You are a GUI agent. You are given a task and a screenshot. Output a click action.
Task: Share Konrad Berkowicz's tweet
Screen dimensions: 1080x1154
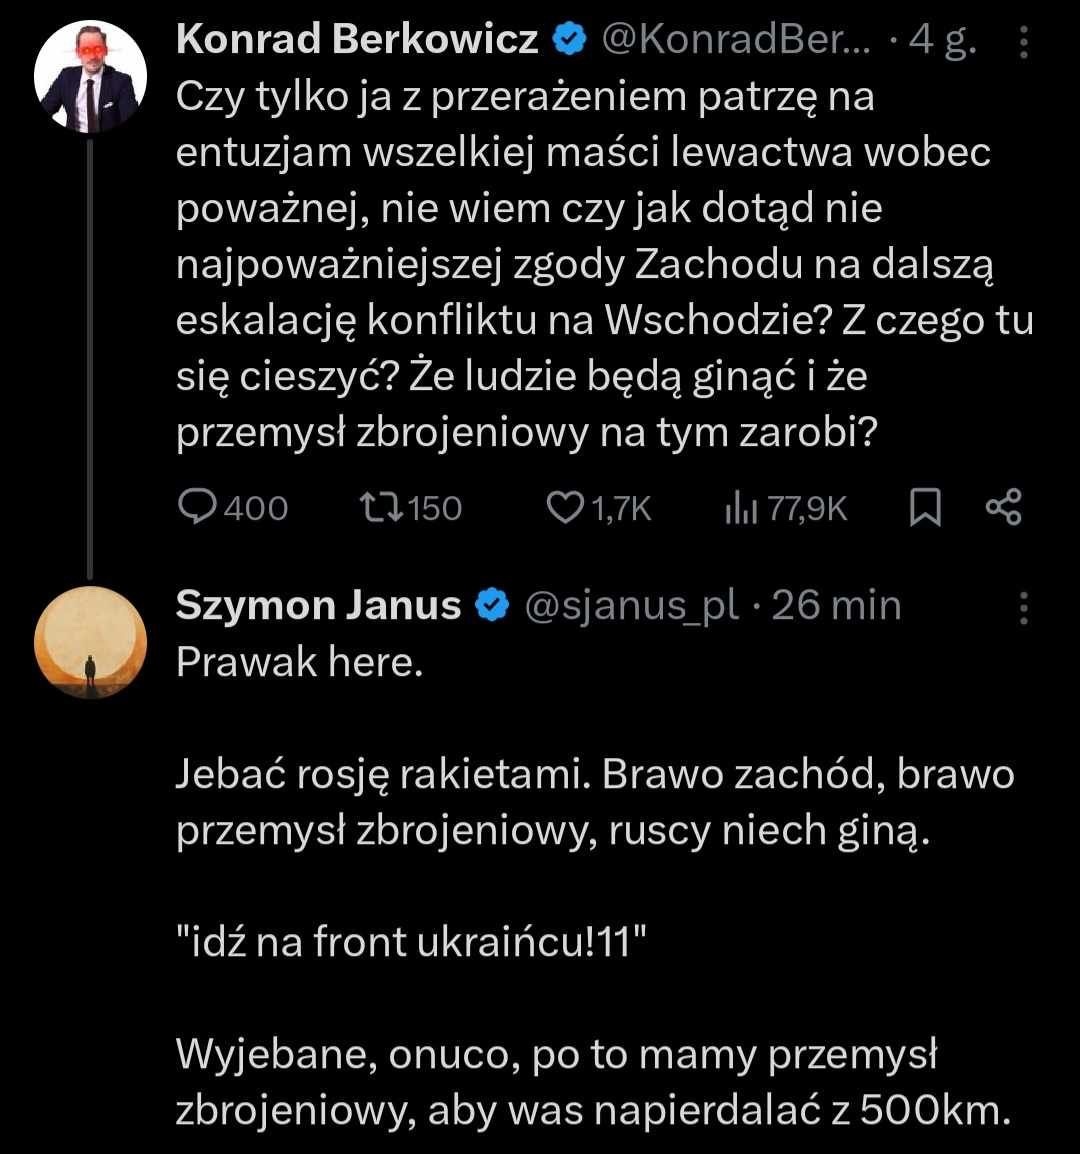click(x=1004, y=508)
